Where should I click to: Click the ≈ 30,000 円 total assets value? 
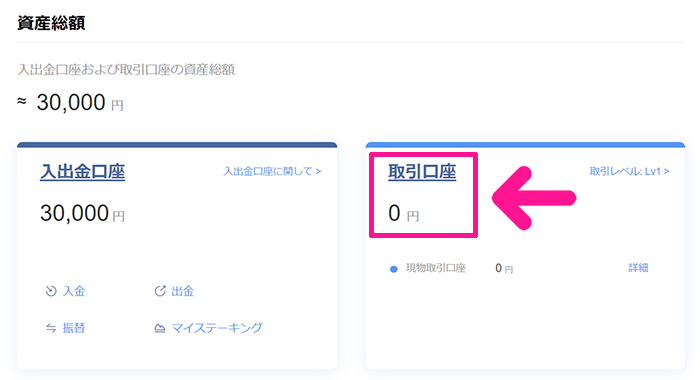click(x=71, y=103)
